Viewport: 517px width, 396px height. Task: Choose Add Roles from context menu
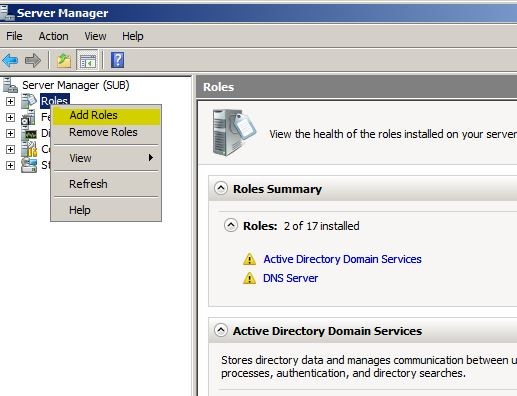pyautogui.click(x=106, y=115)
